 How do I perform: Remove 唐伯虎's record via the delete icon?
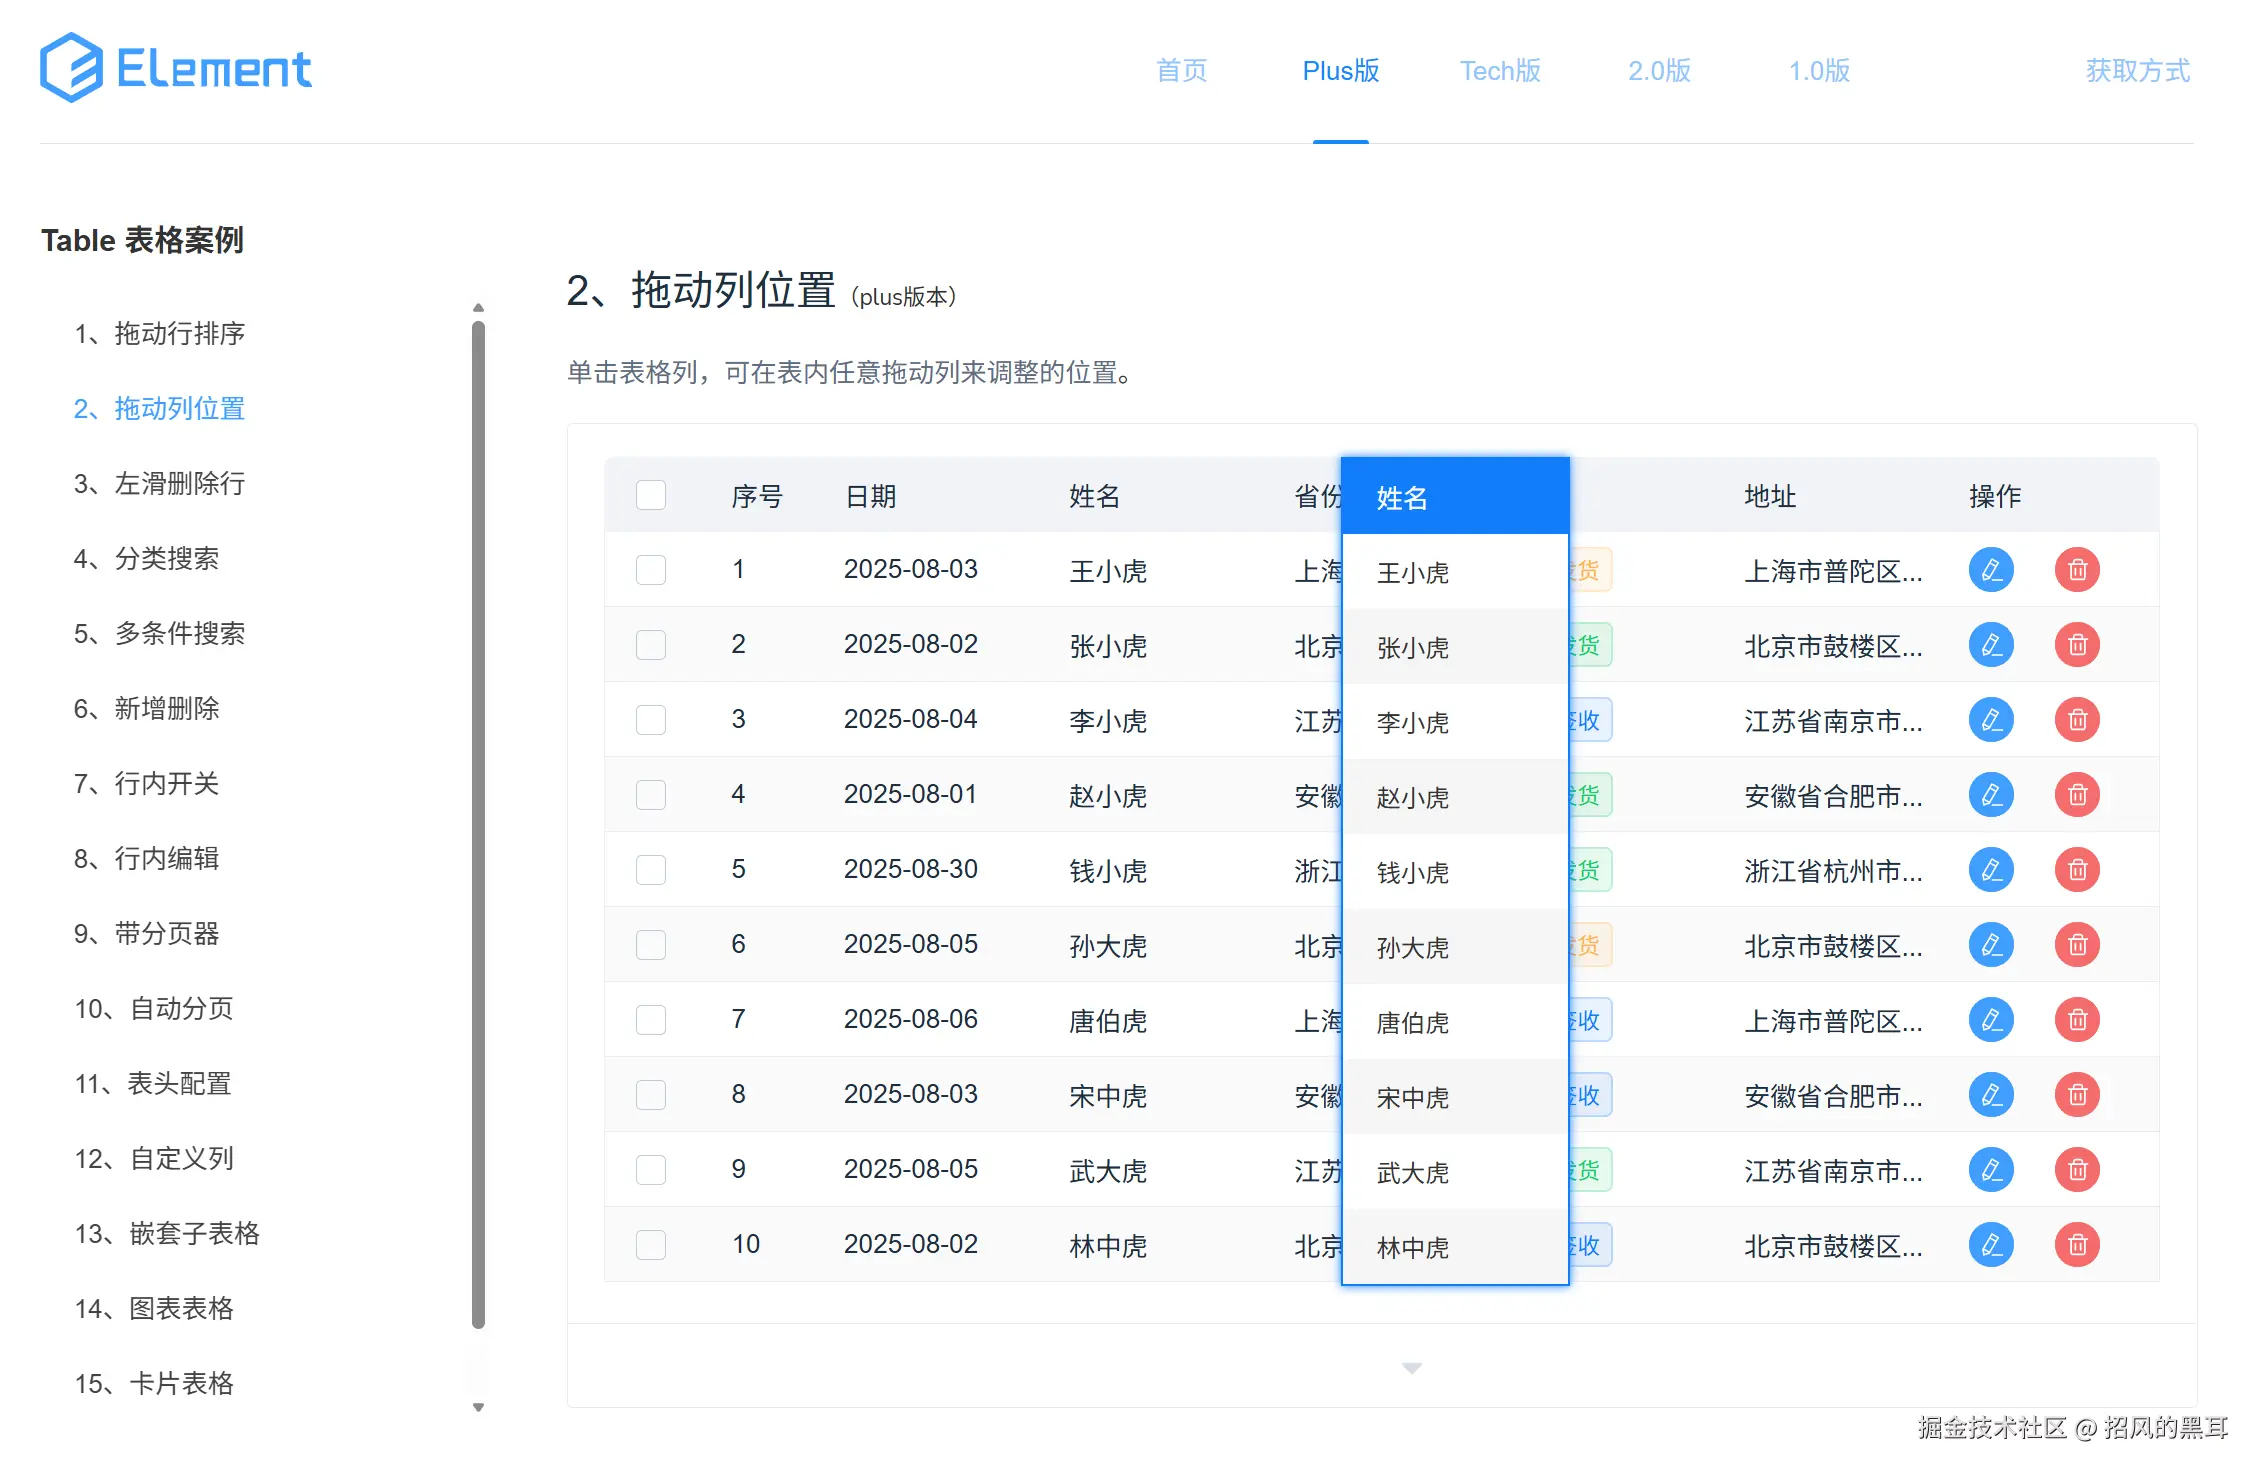tap(2077, 1019)
